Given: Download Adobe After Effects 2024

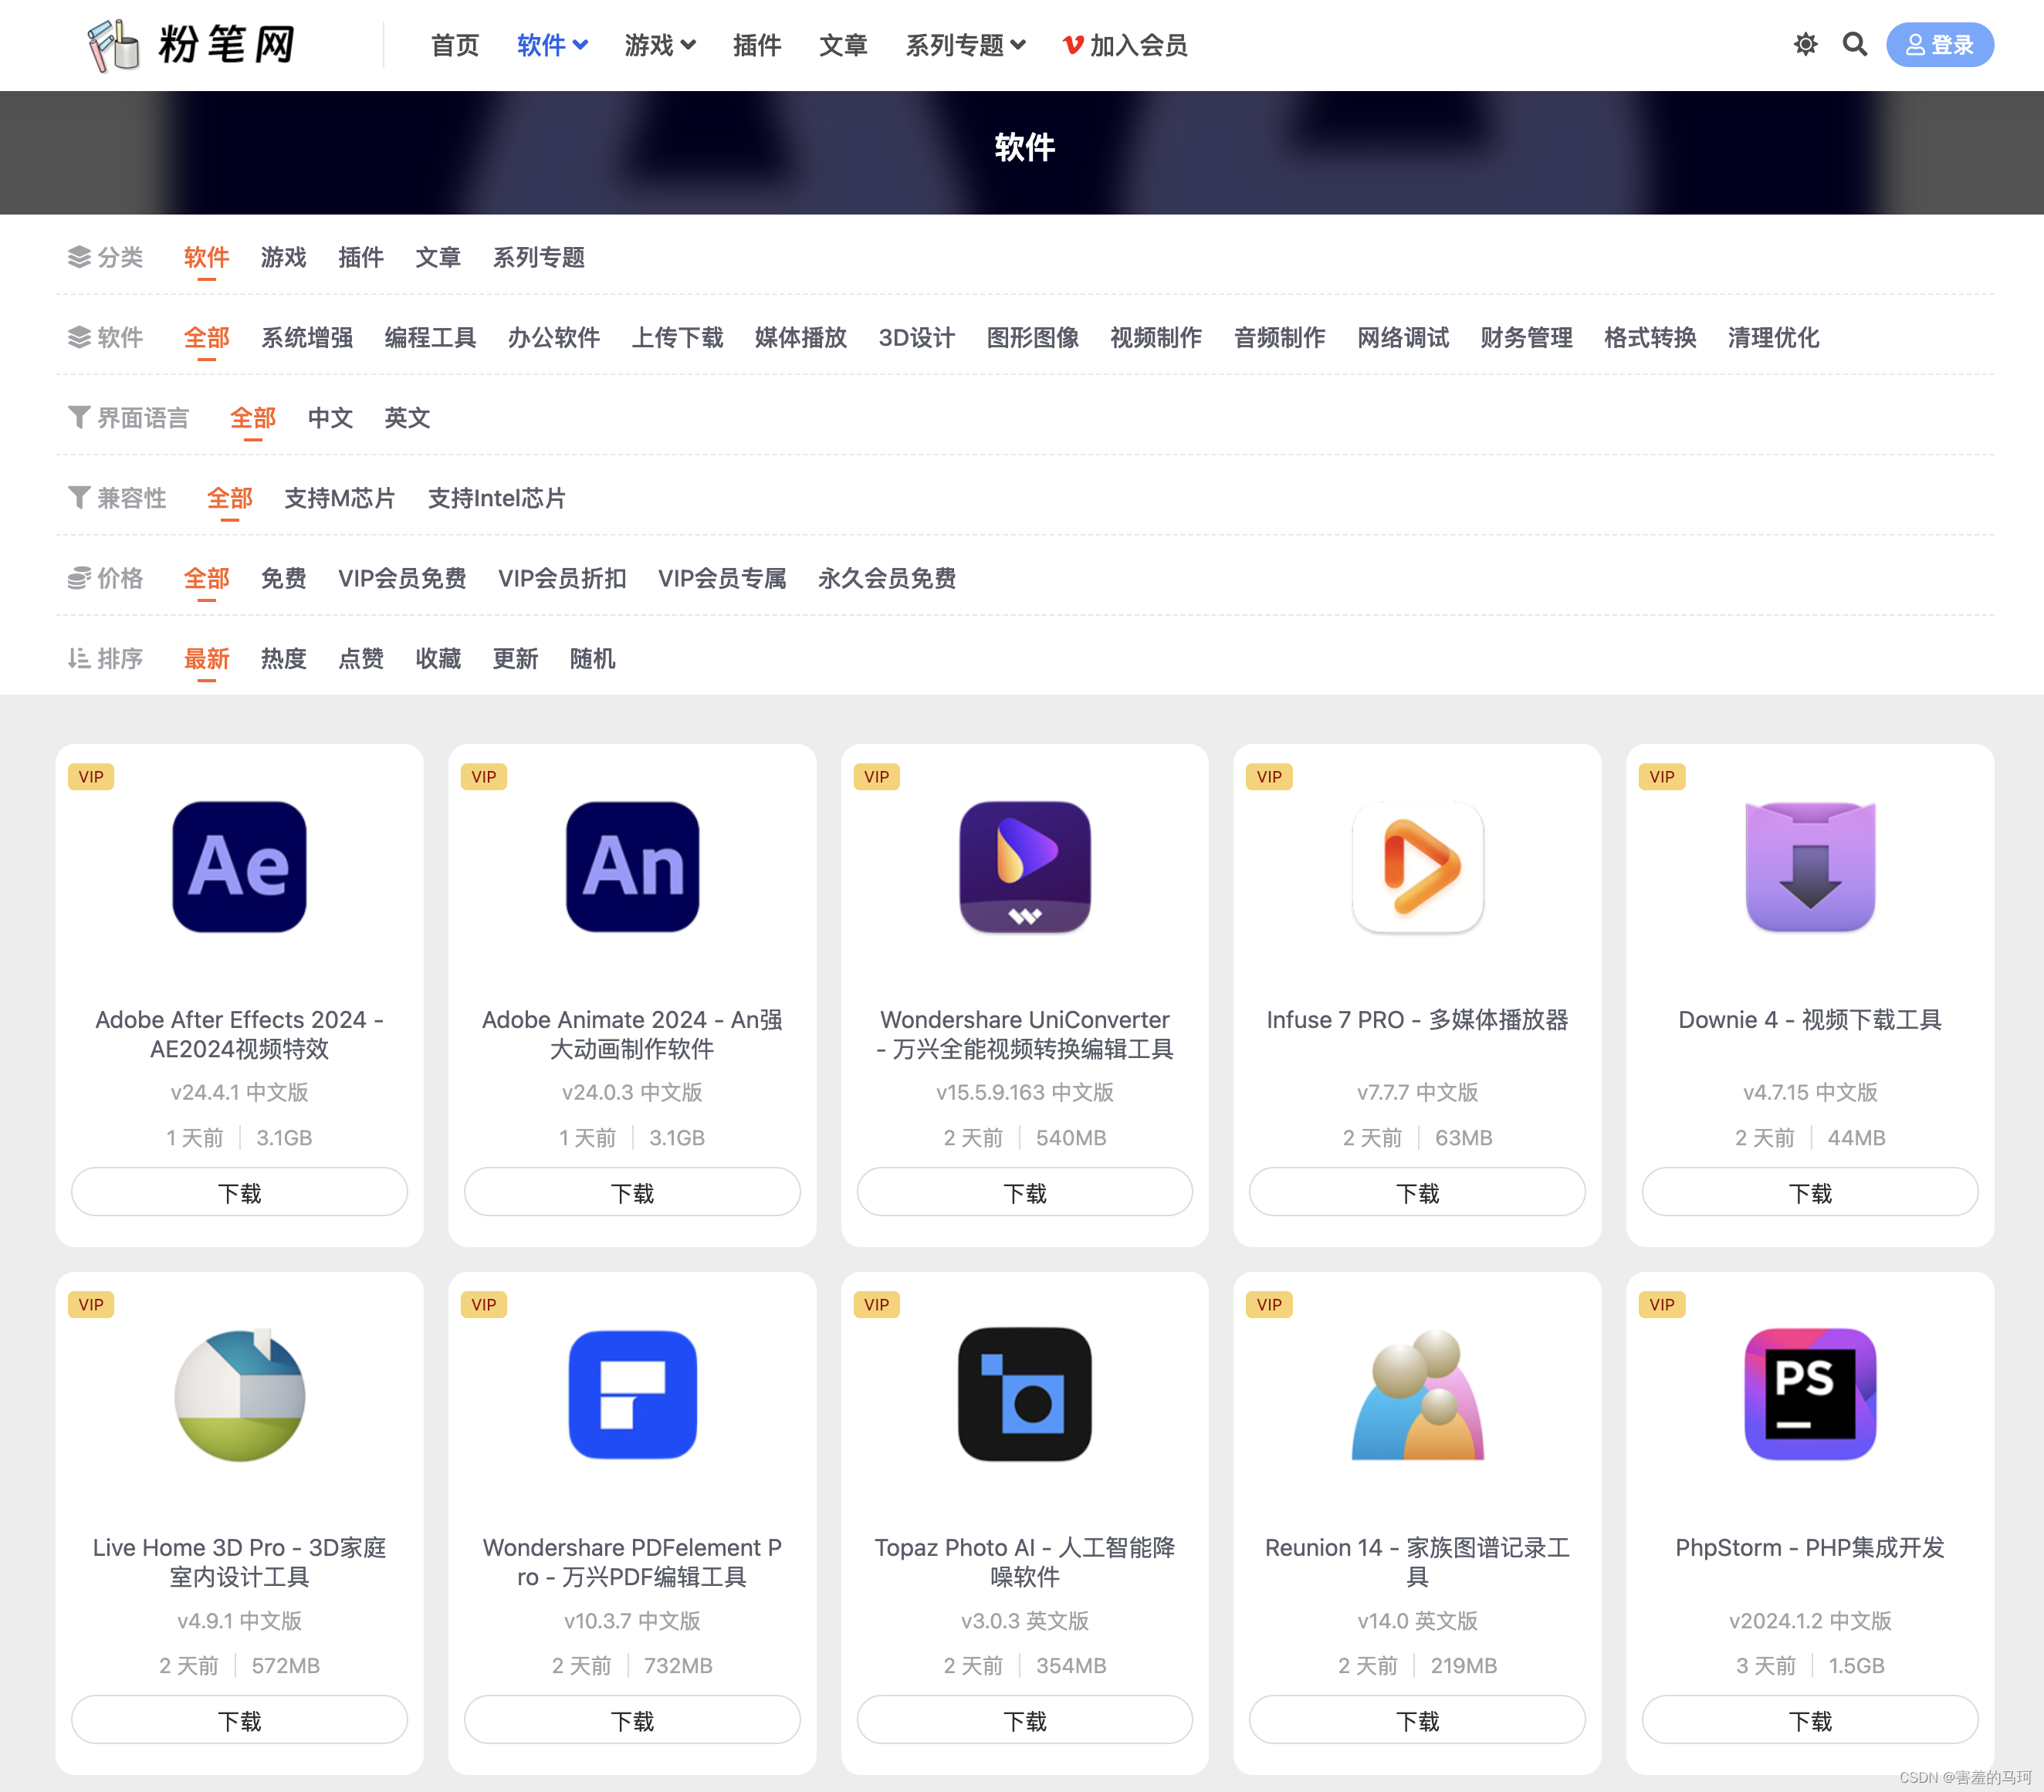Looking at the screenshot, I should 239,1192.
